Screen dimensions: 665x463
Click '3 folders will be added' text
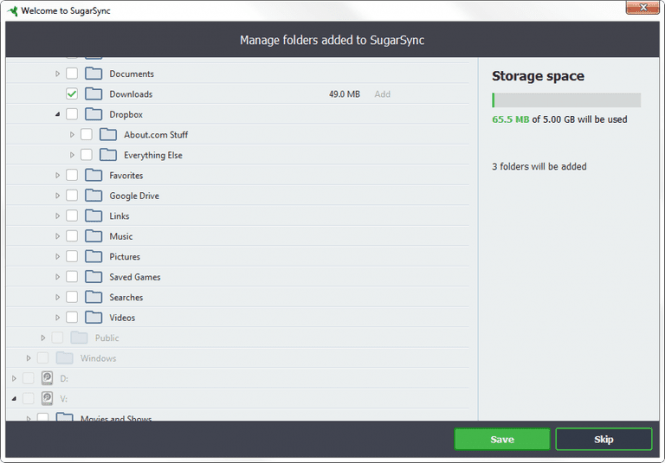[539, 167]
